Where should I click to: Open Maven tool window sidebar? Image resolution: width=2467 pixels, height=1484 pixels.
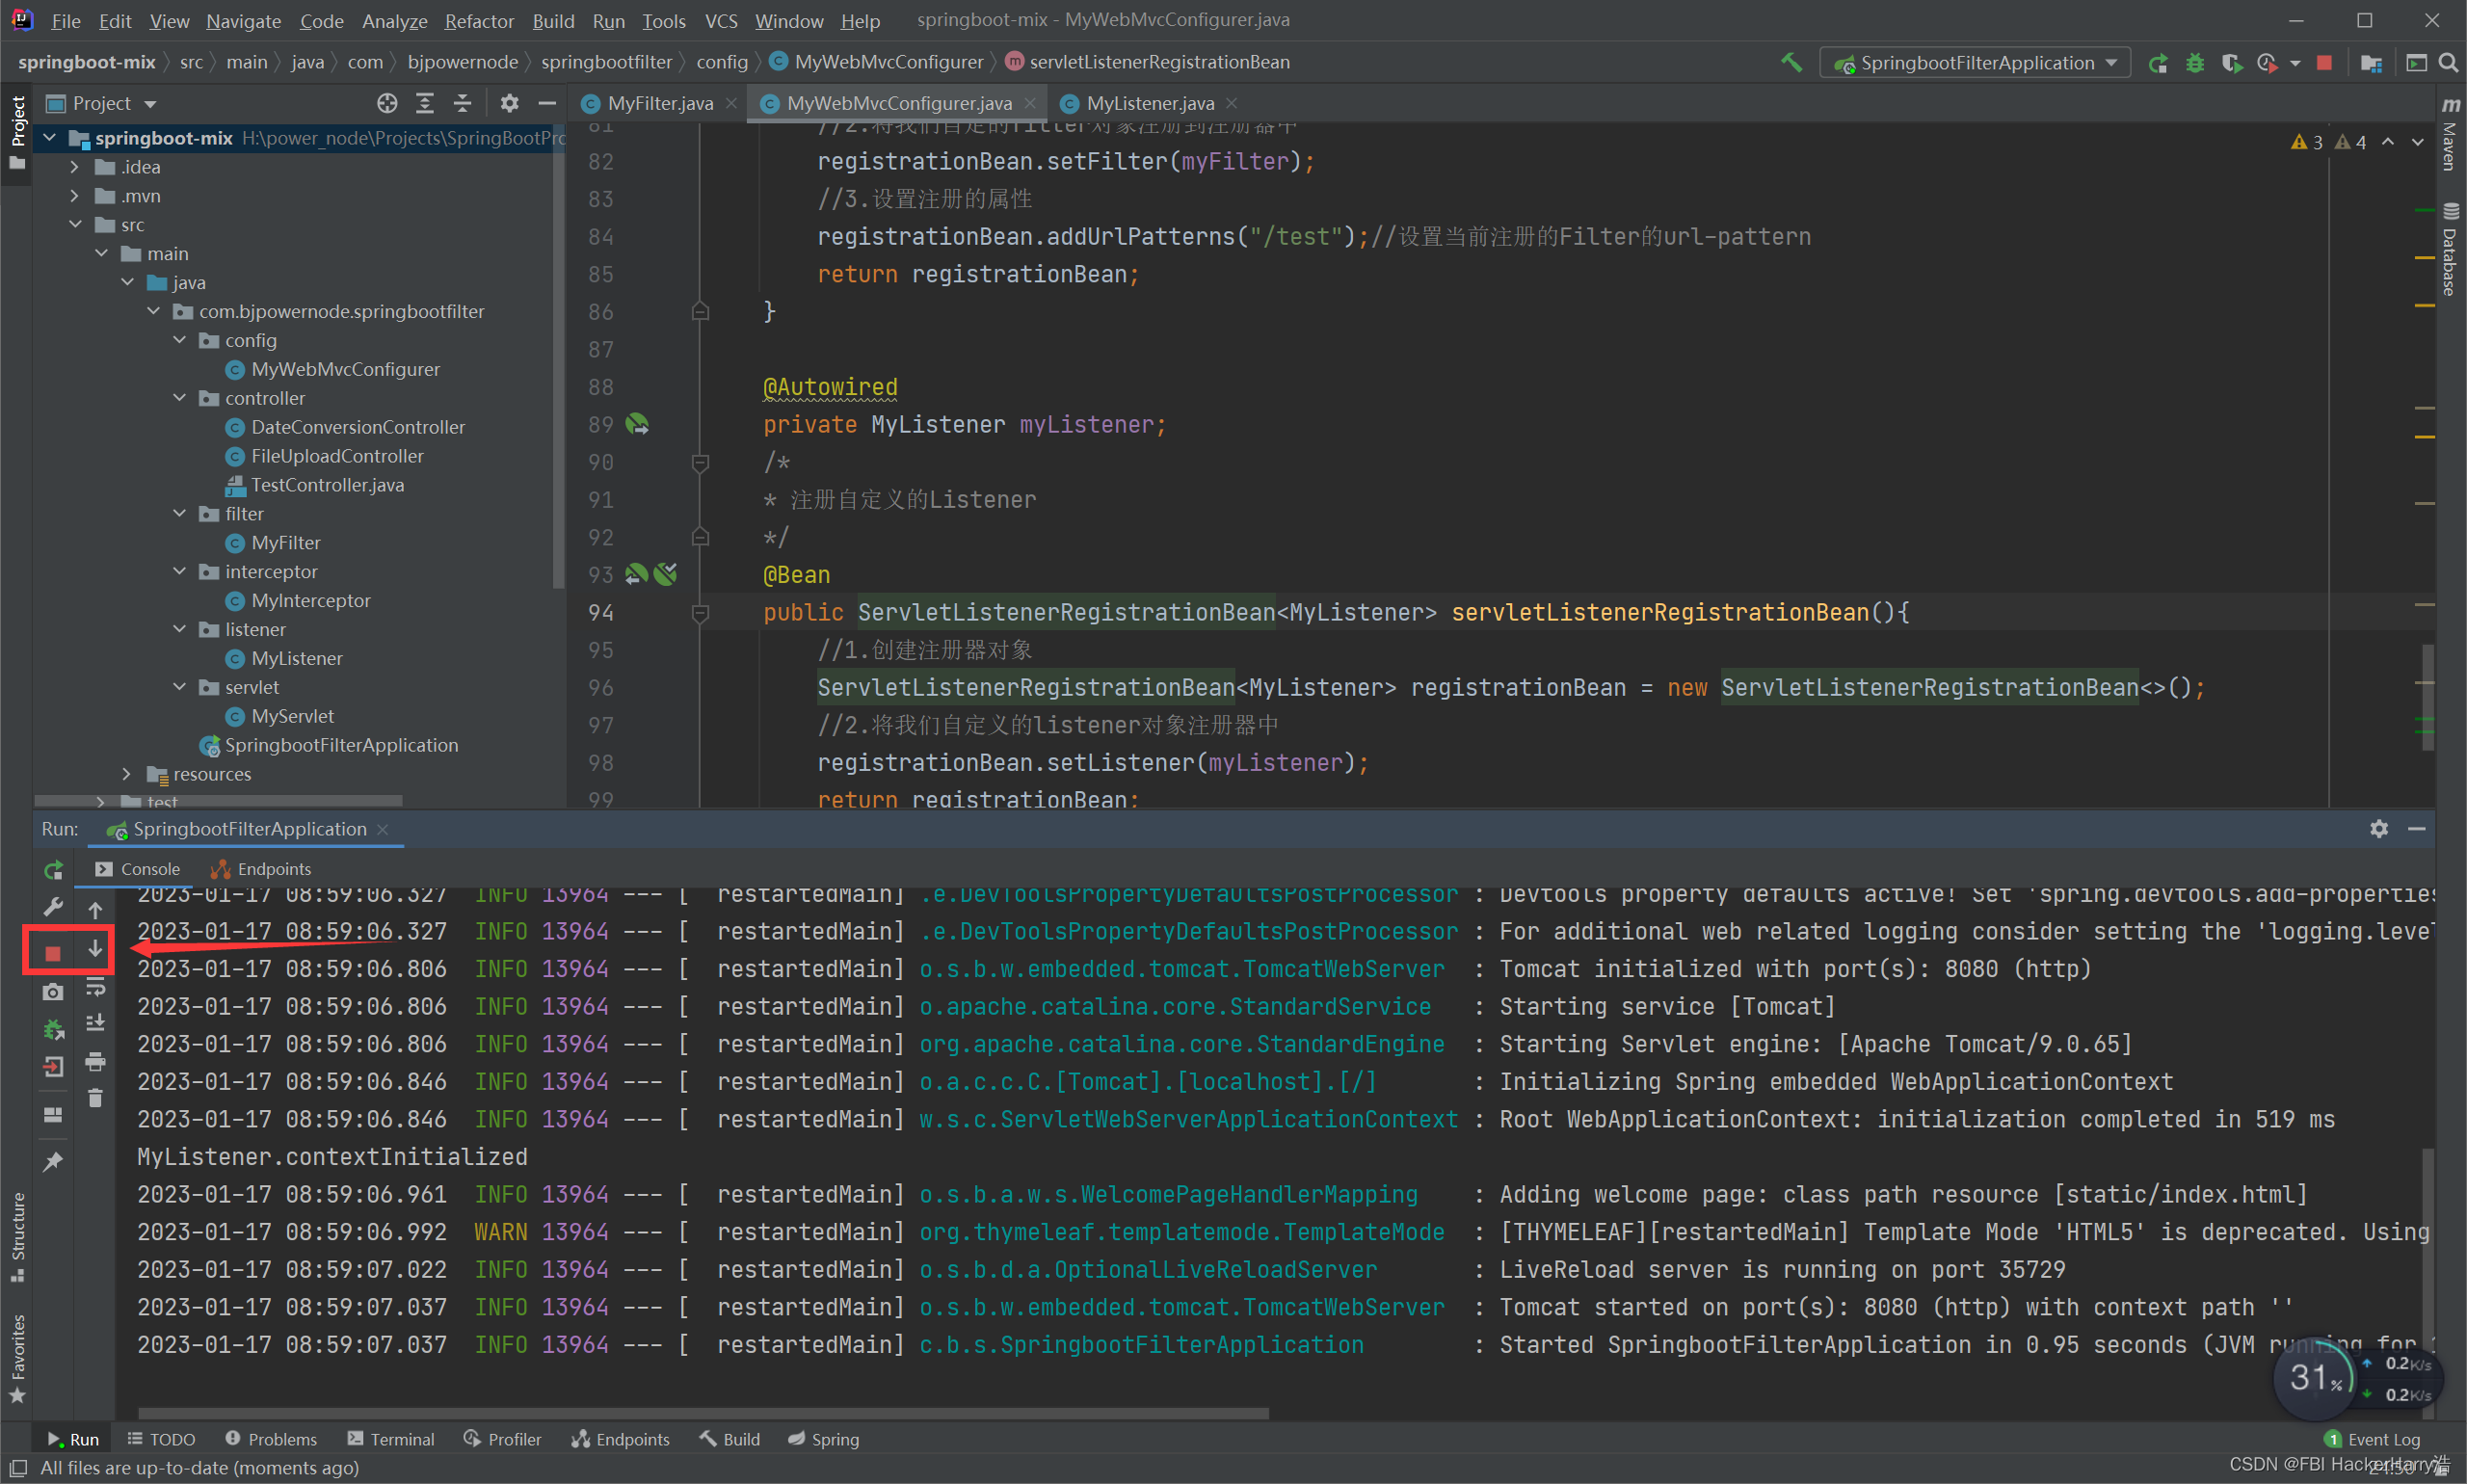pyautogui.click(x=2450, y=135)
